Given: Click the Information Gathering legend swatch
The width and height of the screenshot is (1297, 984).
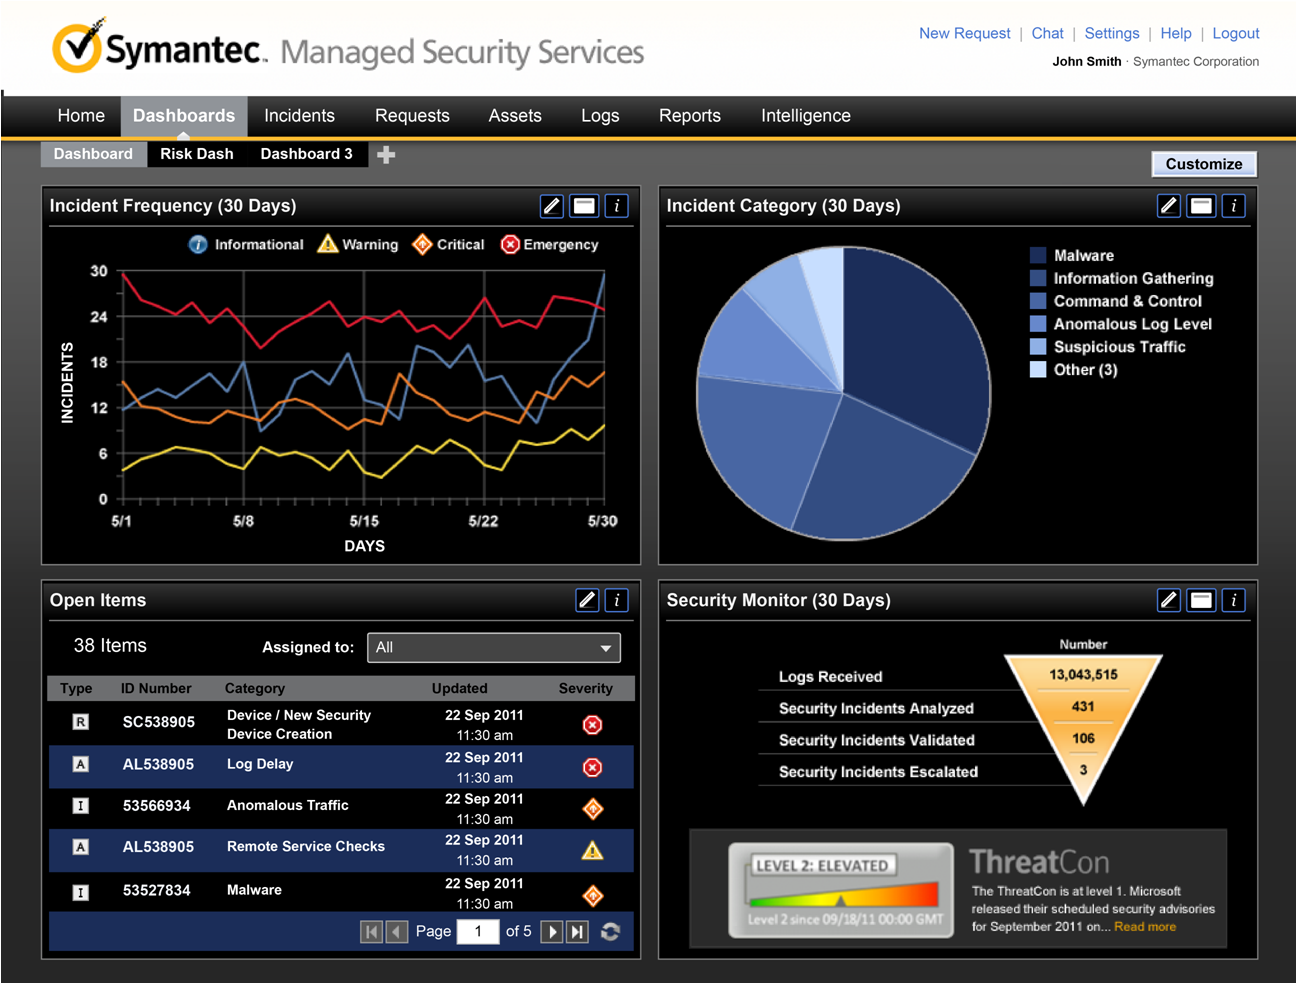Looking at the screenshot, I should click(x=1038, y=278).
